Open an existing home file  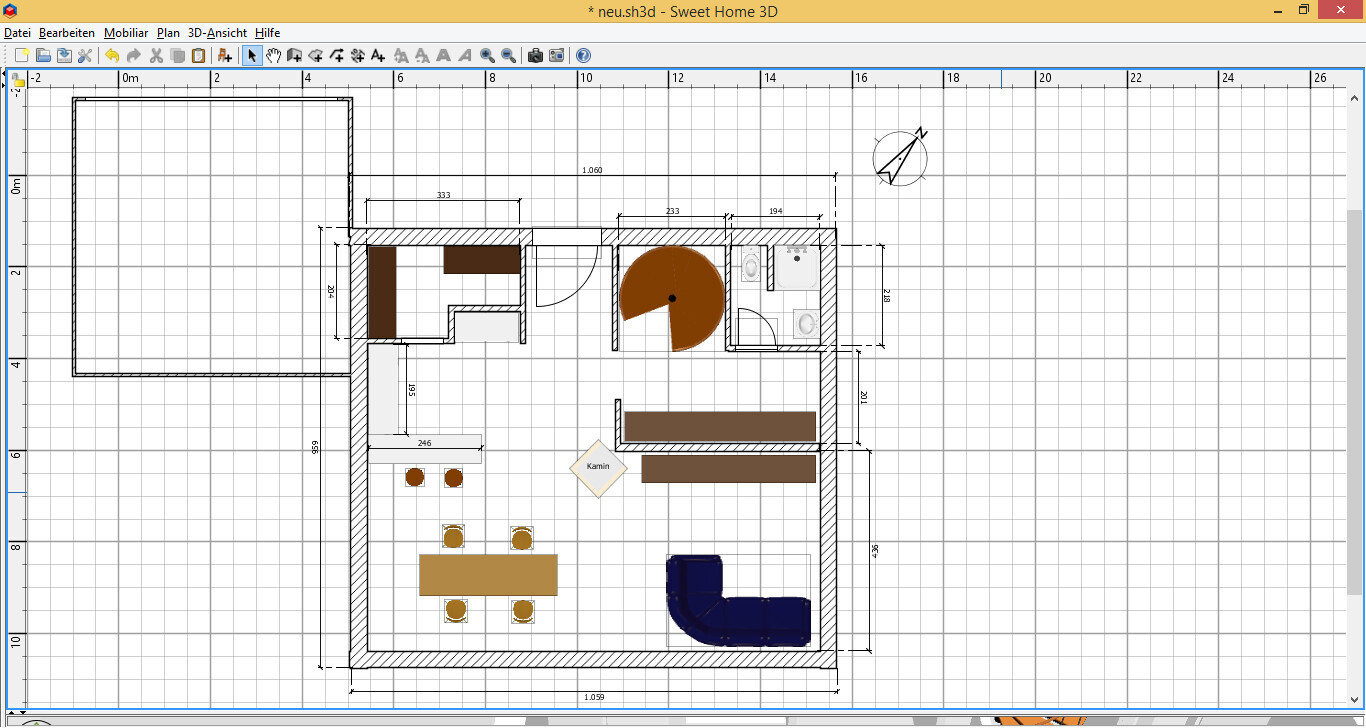pos(43,56)
